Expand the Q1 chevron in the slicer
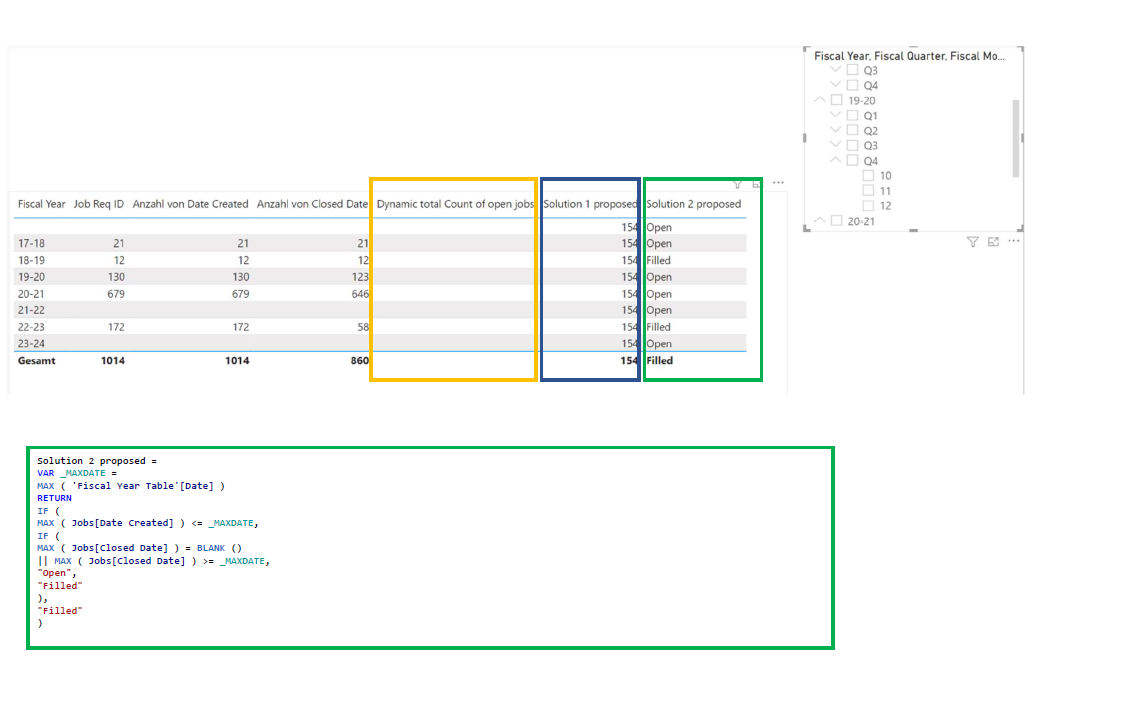 (835, 115)
